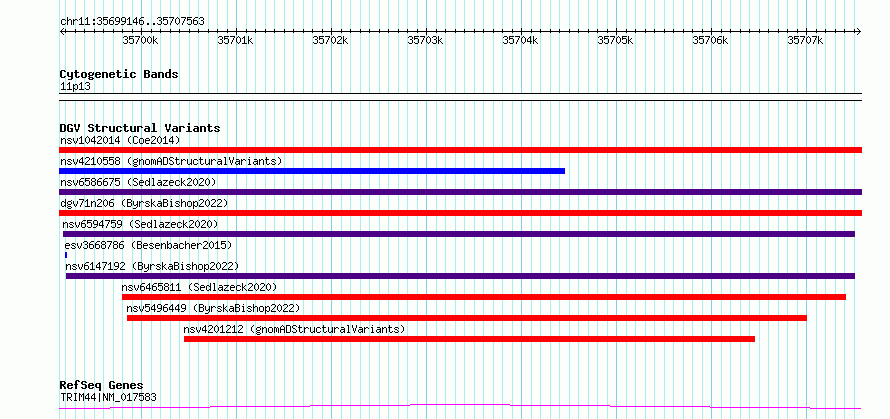Click the 35702k ruler position
Viewport: 890px width, 419px height.
(330, 40)
